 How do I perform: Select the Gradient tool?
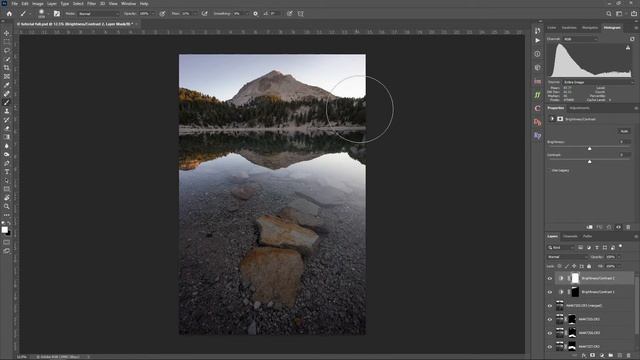[x=7, y=137]
